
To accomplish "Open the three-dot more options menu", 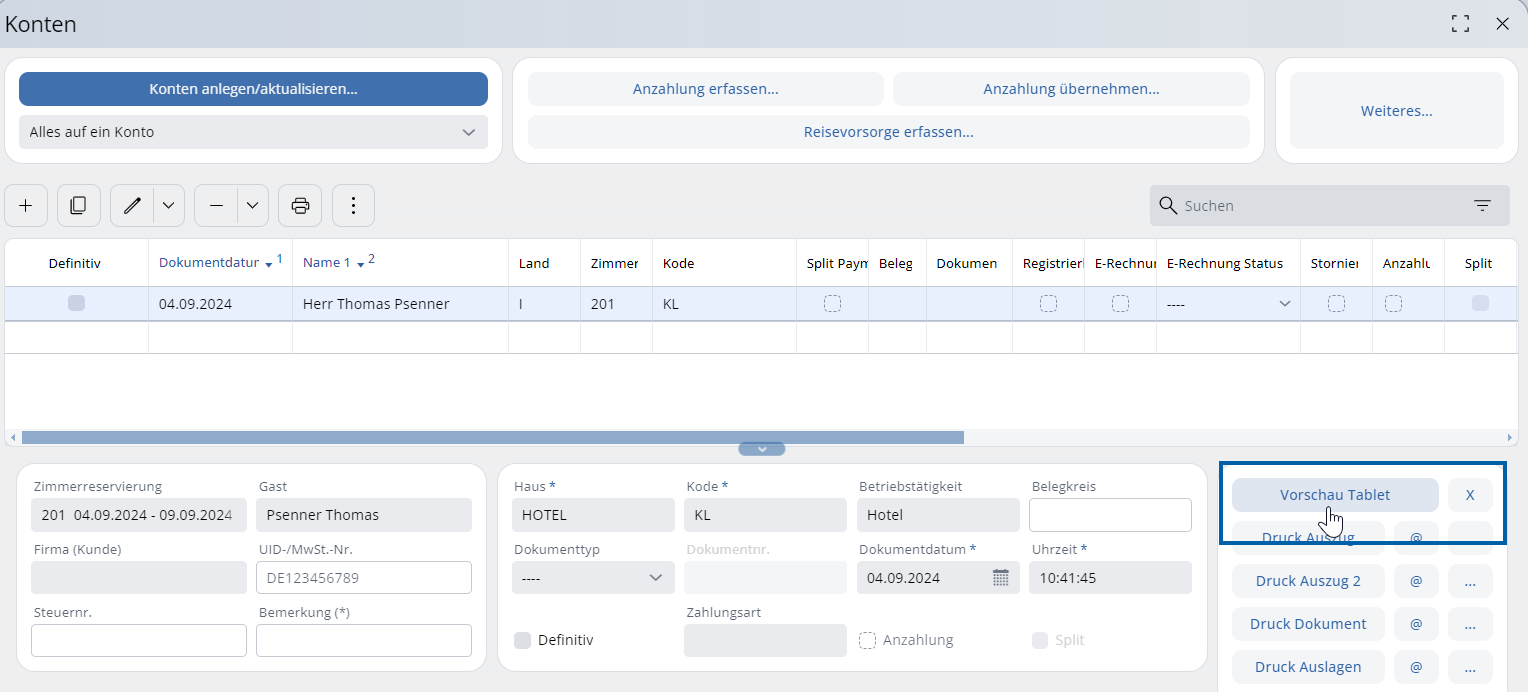I will tap(353, 205).
